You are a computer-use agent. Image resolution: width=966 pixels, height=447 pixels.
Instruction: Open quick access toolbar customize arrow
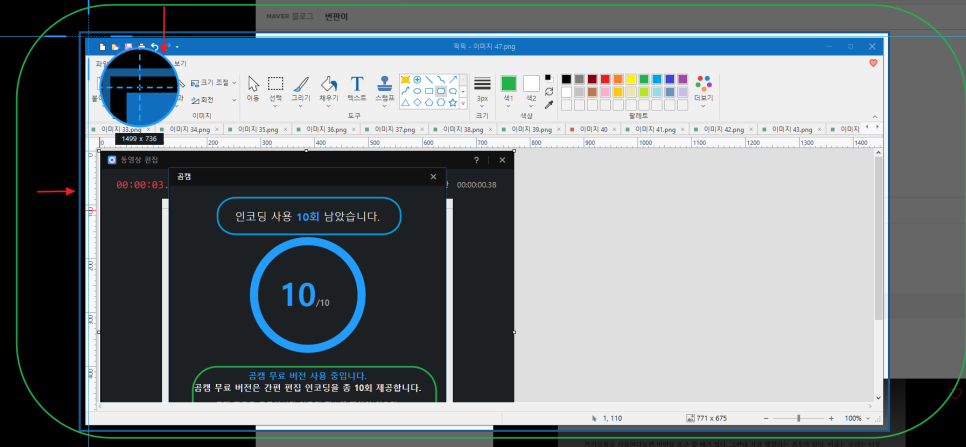177,47
